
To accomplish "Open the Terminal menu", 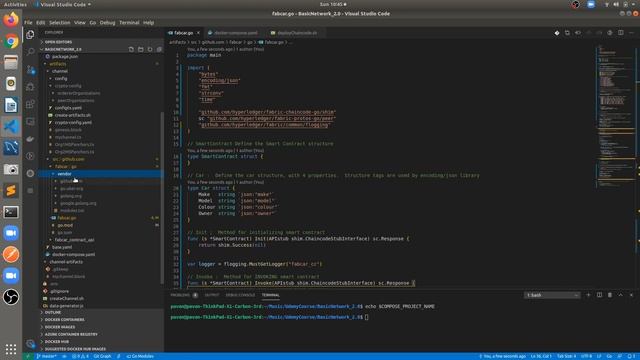I will click(x=129, y=23).
